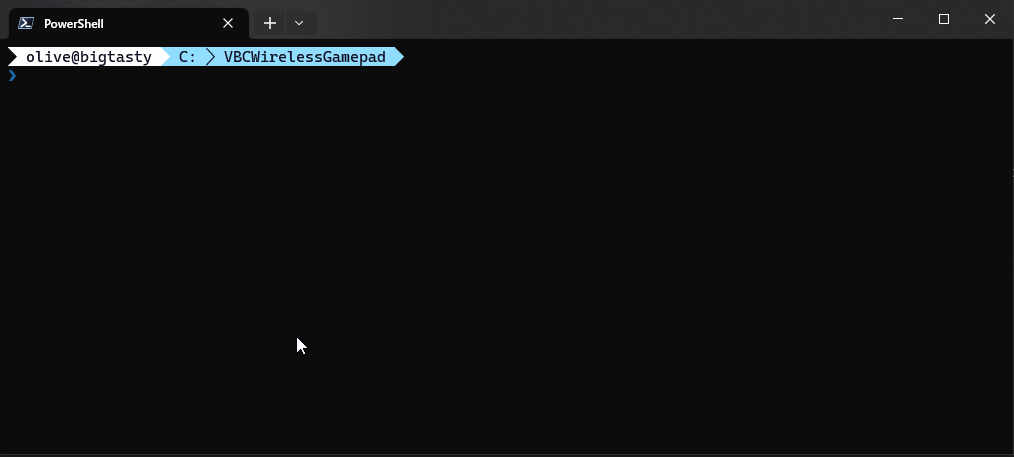Click the olive@bigtasty prompt segment
This screenshot has width=1014, height=457.
click(89, 57)
